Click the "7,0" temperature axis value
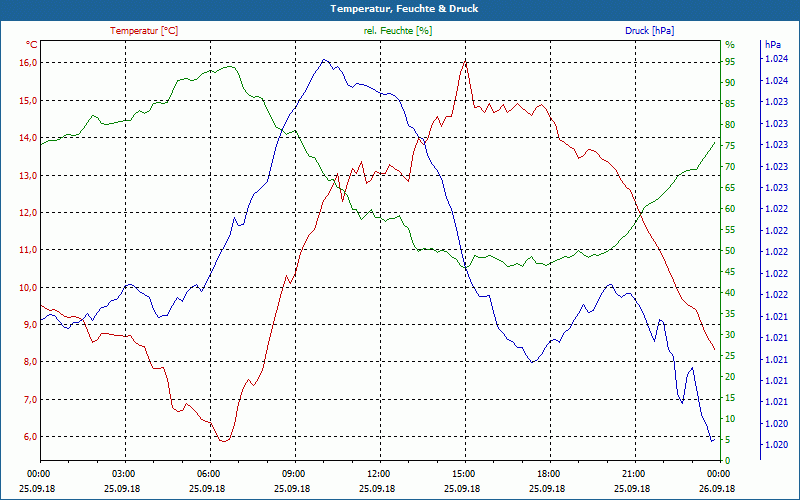 [30, 399]
